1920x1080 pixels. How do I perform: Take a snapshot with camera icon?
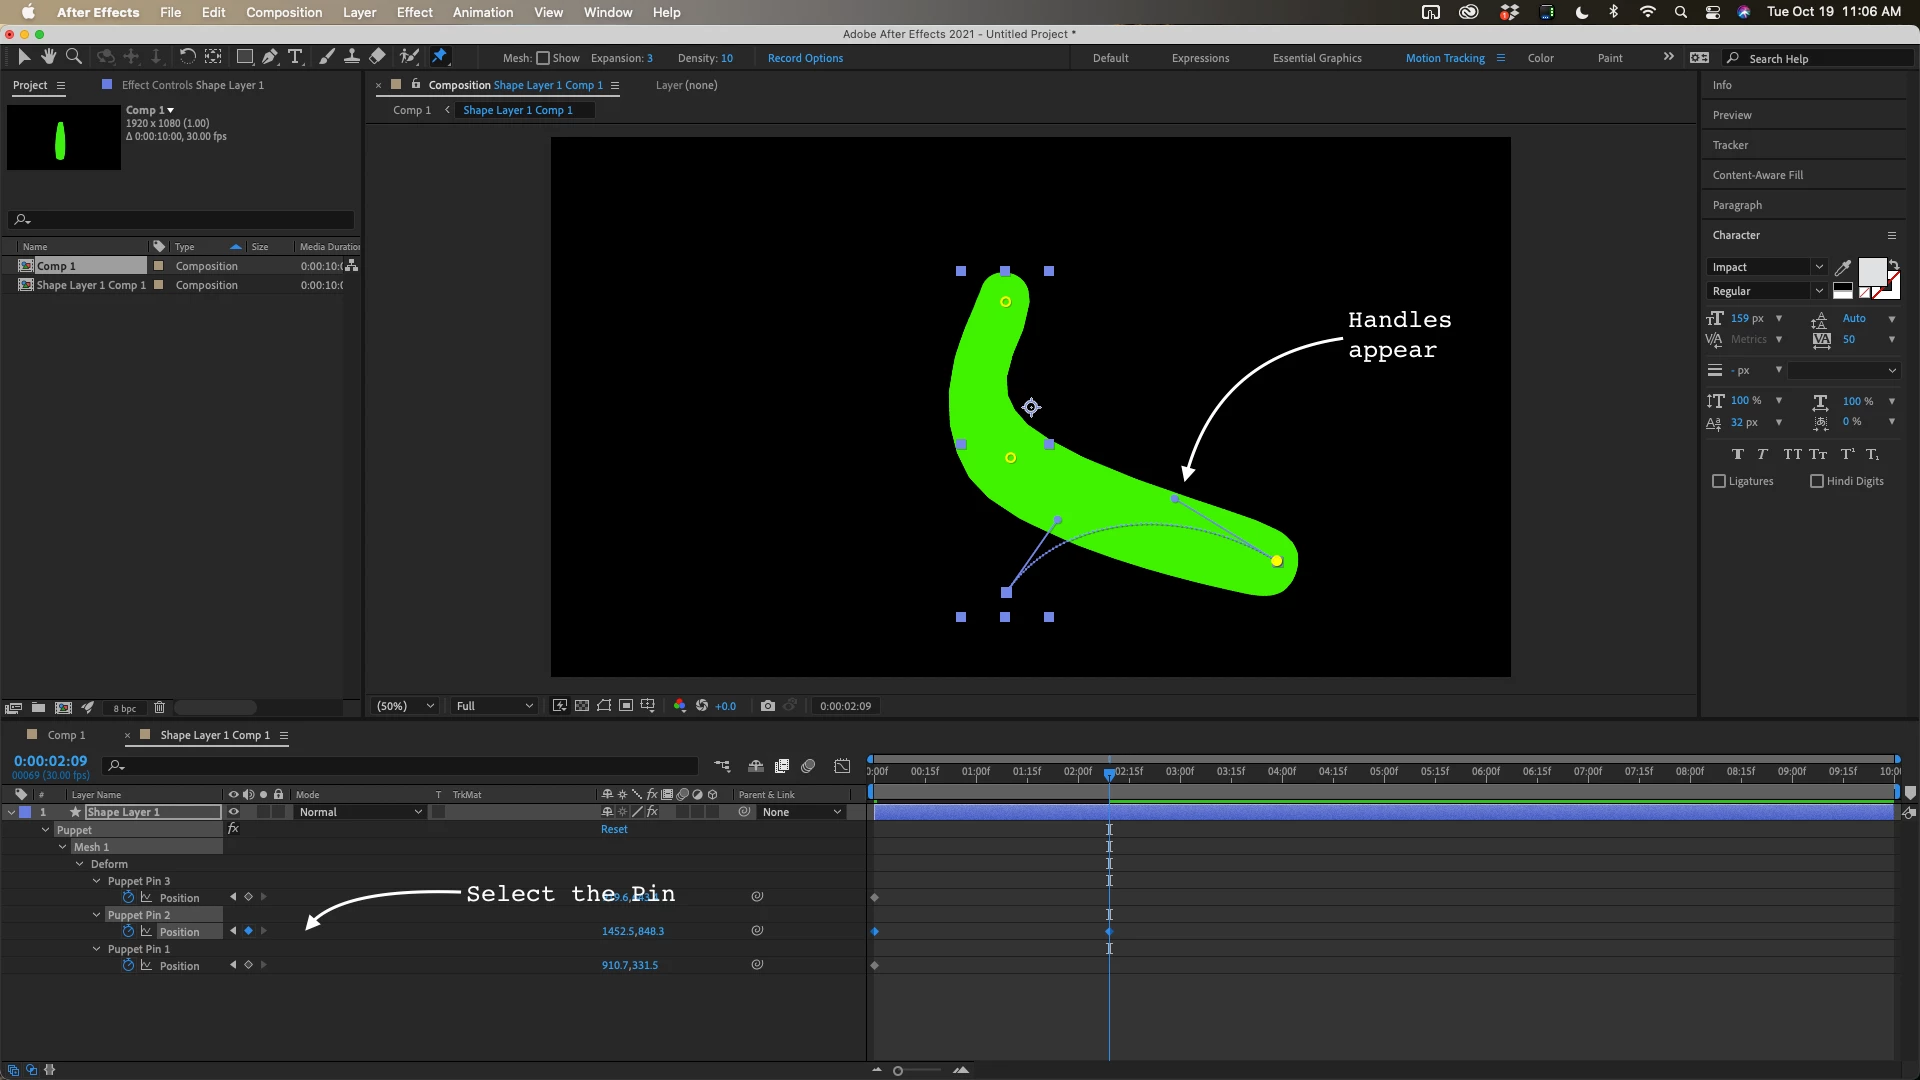coord(767,706)
